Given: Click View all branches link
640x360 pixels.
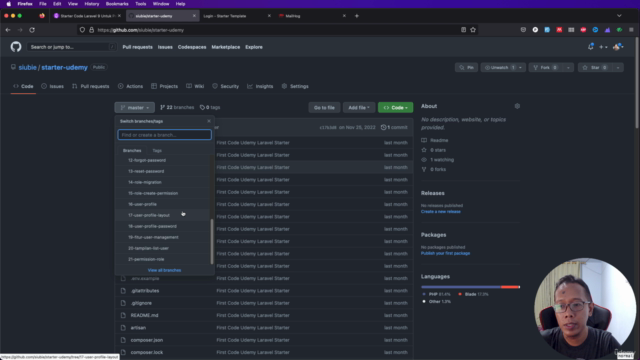Looking at the screenshot, I should coord(164,270).
